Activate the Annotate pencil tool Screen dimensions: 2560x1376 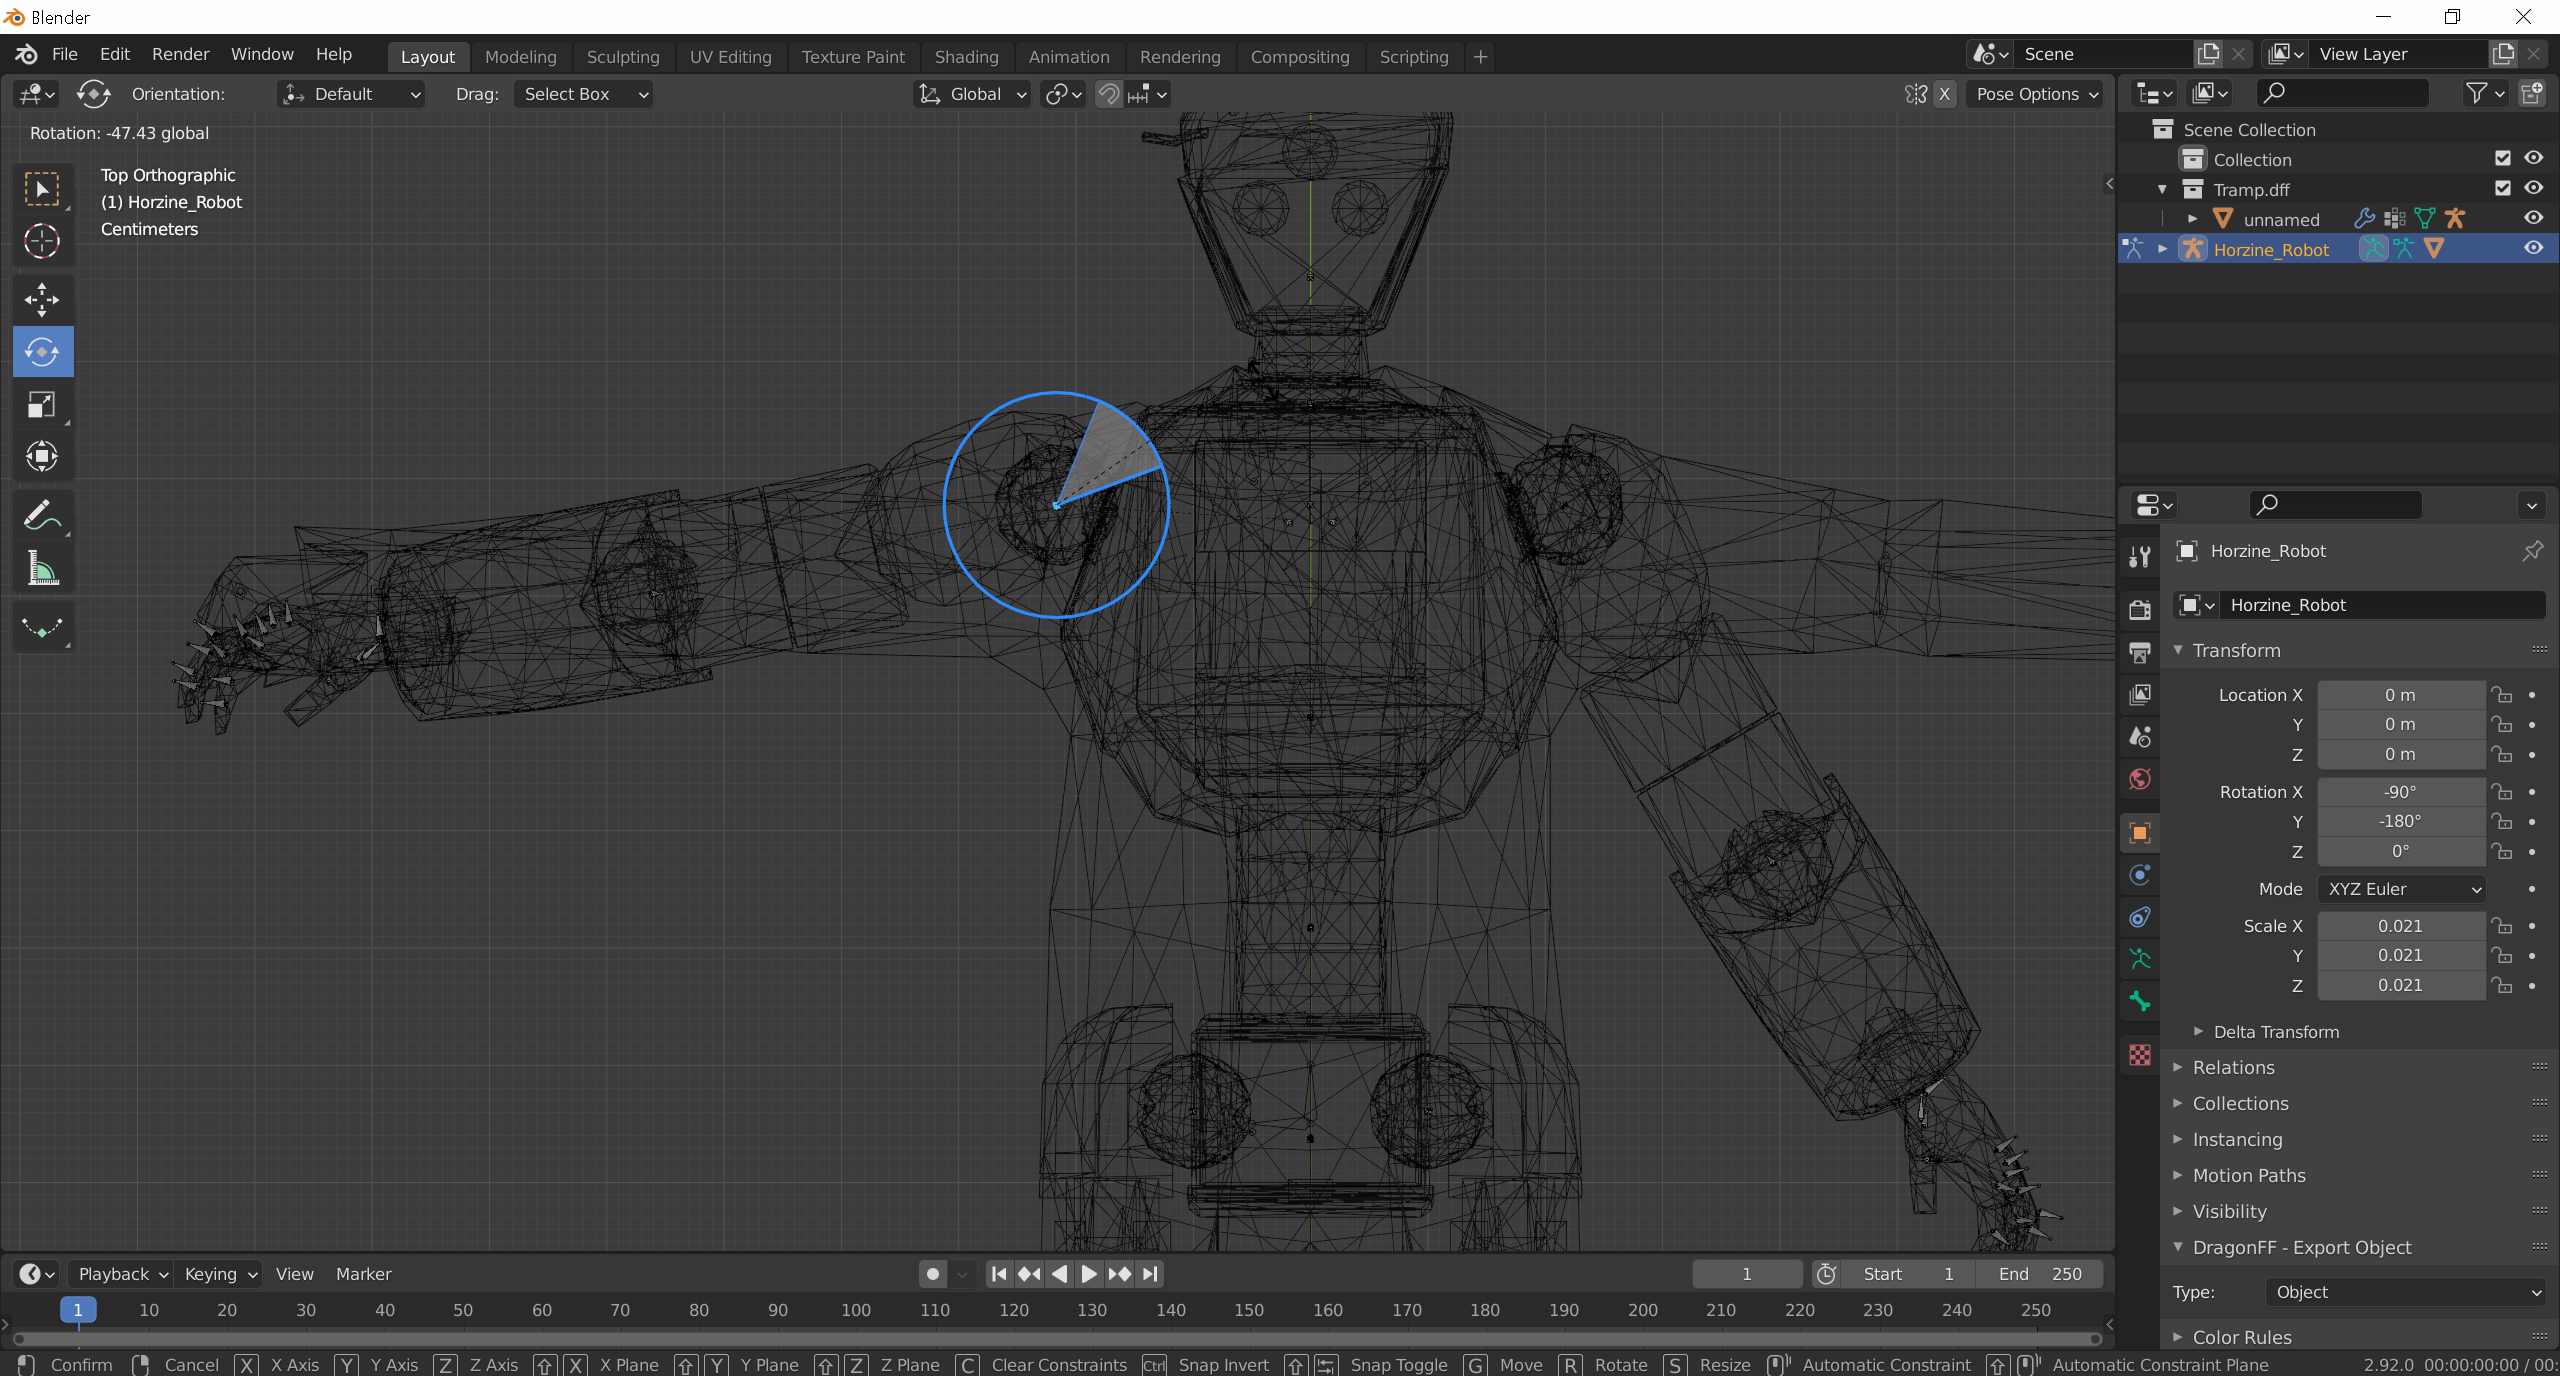point(42,517)
